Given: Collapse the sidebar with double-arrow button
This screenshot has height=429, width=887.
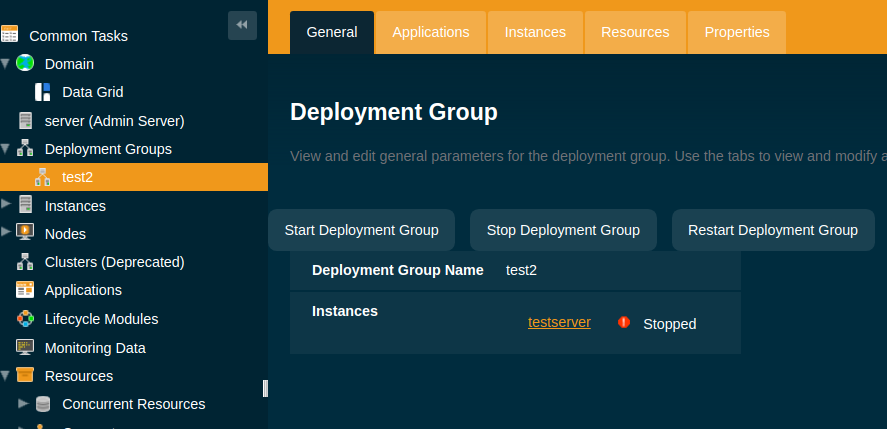Looking at the screenshot, I should point(242,25).
